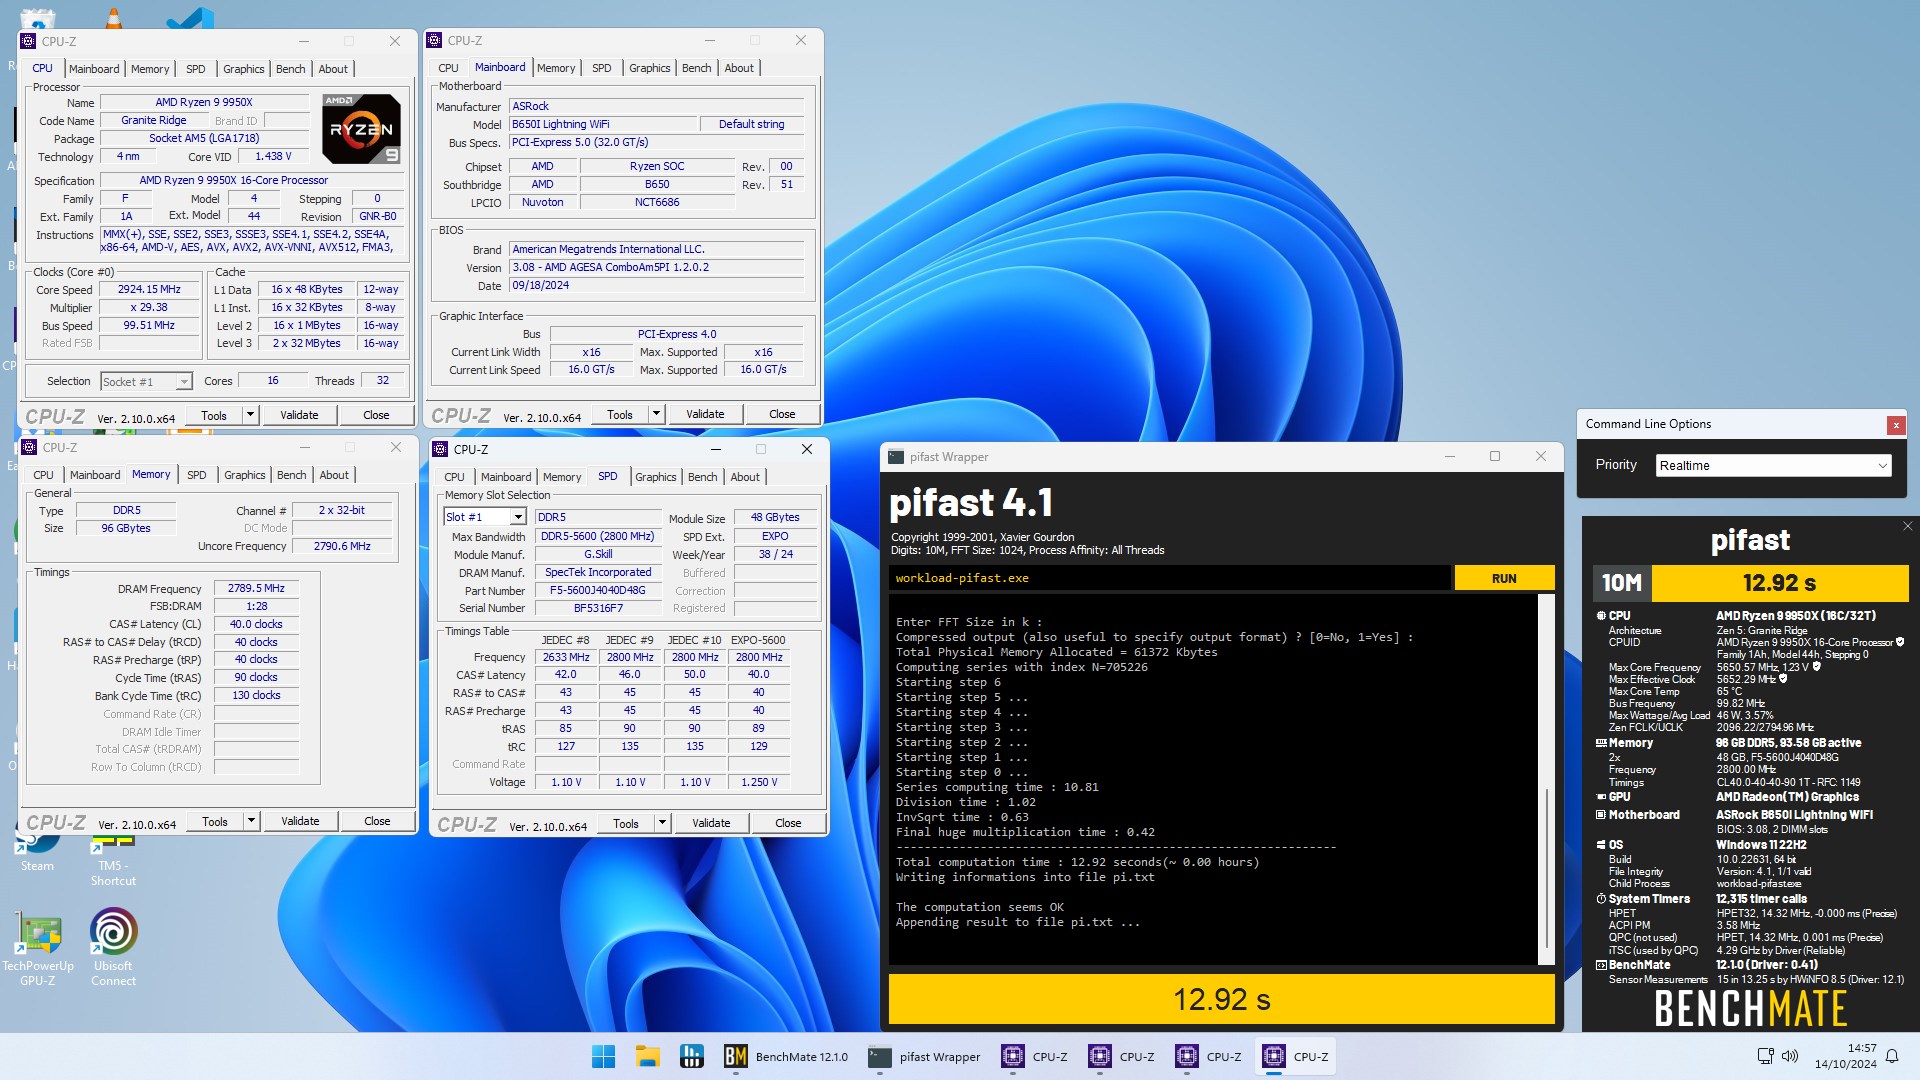Open Priority dropdown set to Realtime
Screen dimensions: 1920x1080
pyautogui.click(x=1773, y=465)
